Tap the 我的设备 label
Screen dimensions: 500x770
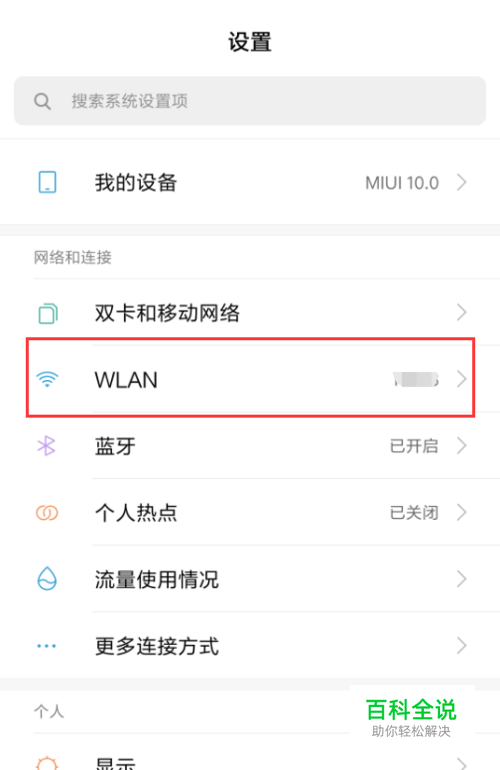point(136,183)
